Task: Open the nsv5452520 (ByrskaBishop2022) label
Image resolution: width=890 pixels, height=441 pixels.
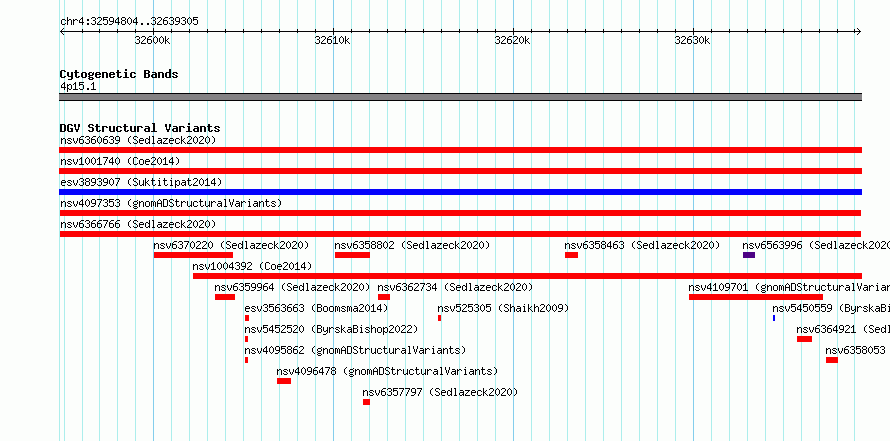Action: coord(331,329)
